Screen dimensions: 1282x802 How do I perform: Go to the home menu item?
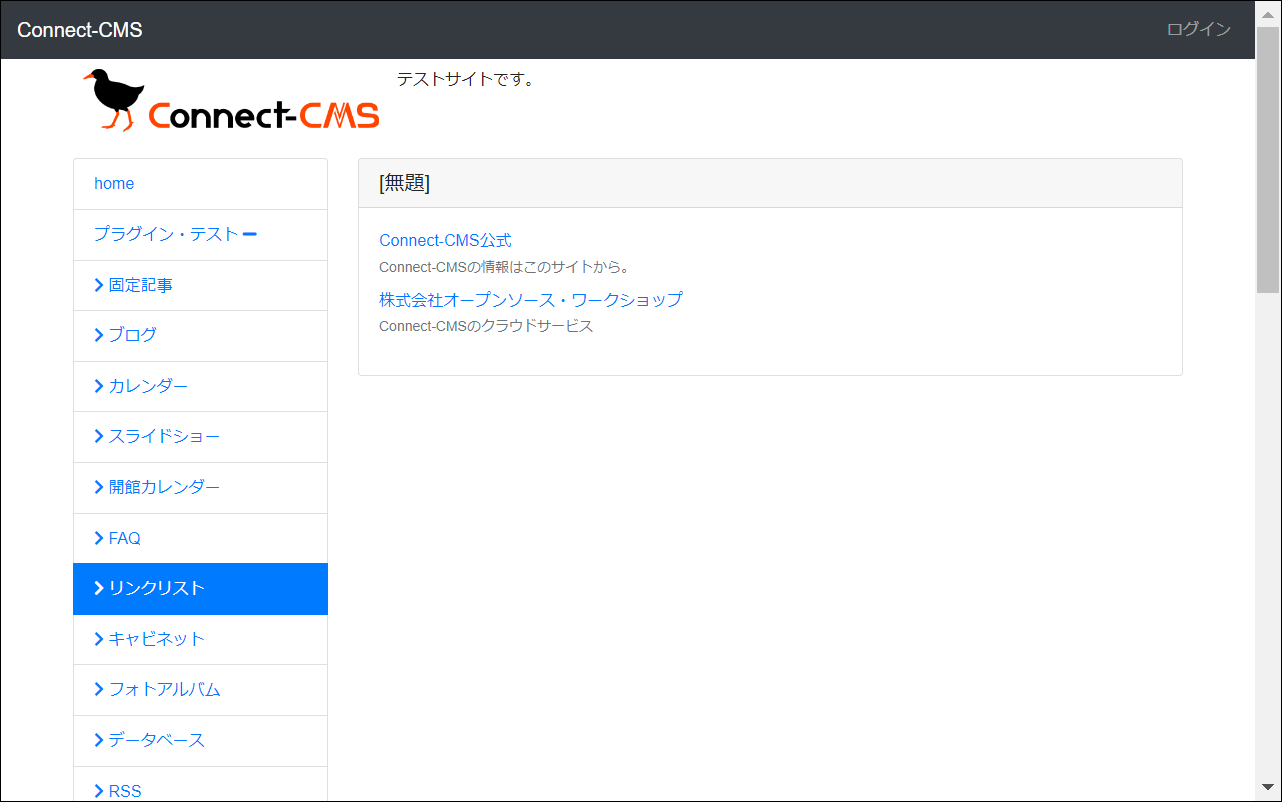(x=200, y=184)
